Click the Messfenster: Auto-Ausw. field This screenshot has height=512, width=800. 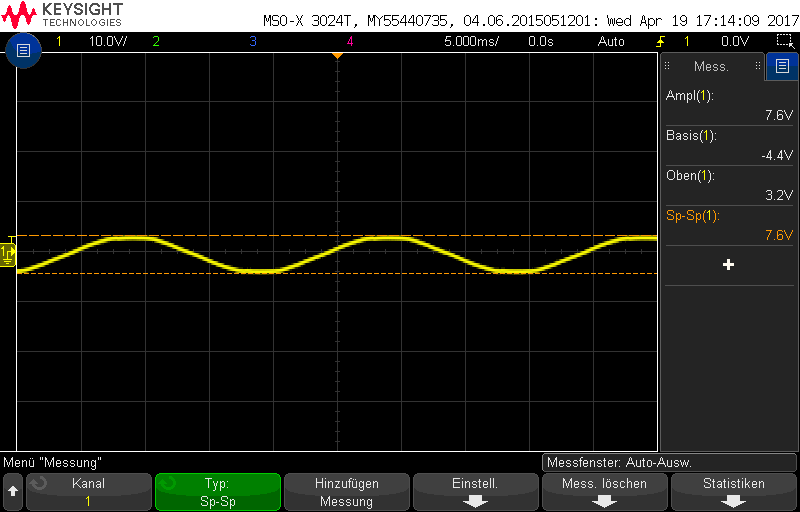[669, 463]
